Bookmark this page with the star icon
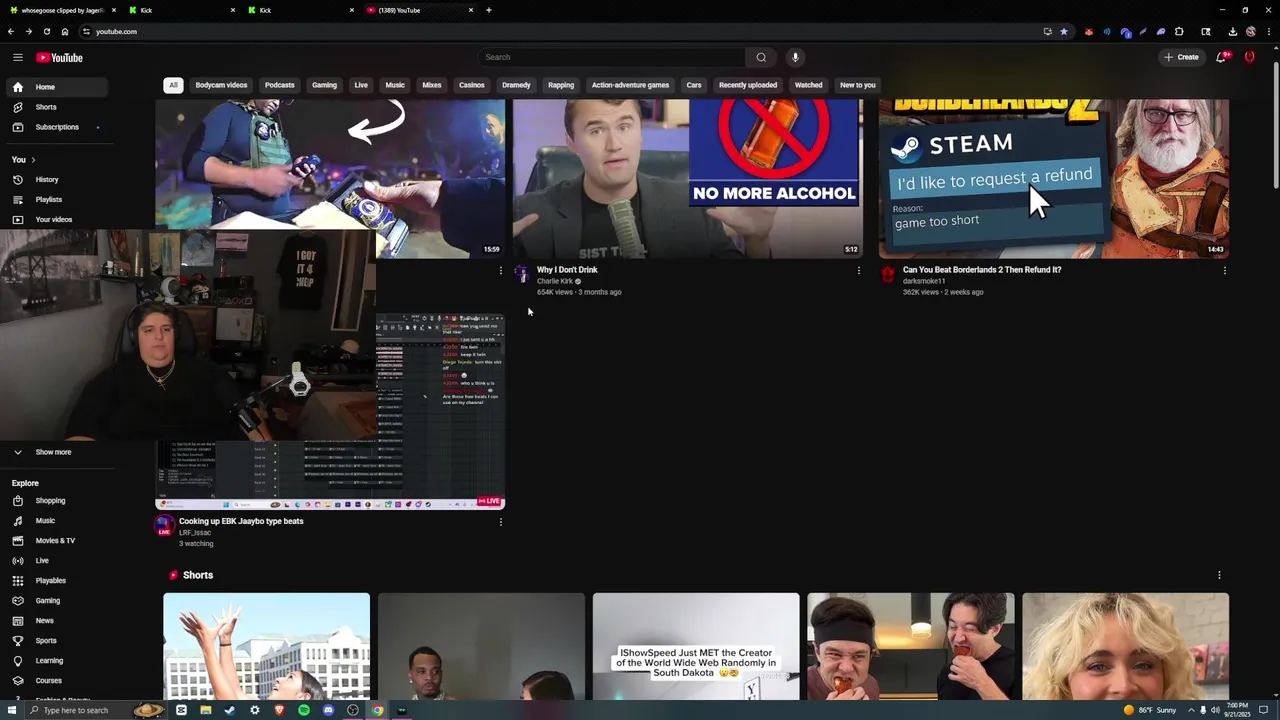 pos(1063,31)
